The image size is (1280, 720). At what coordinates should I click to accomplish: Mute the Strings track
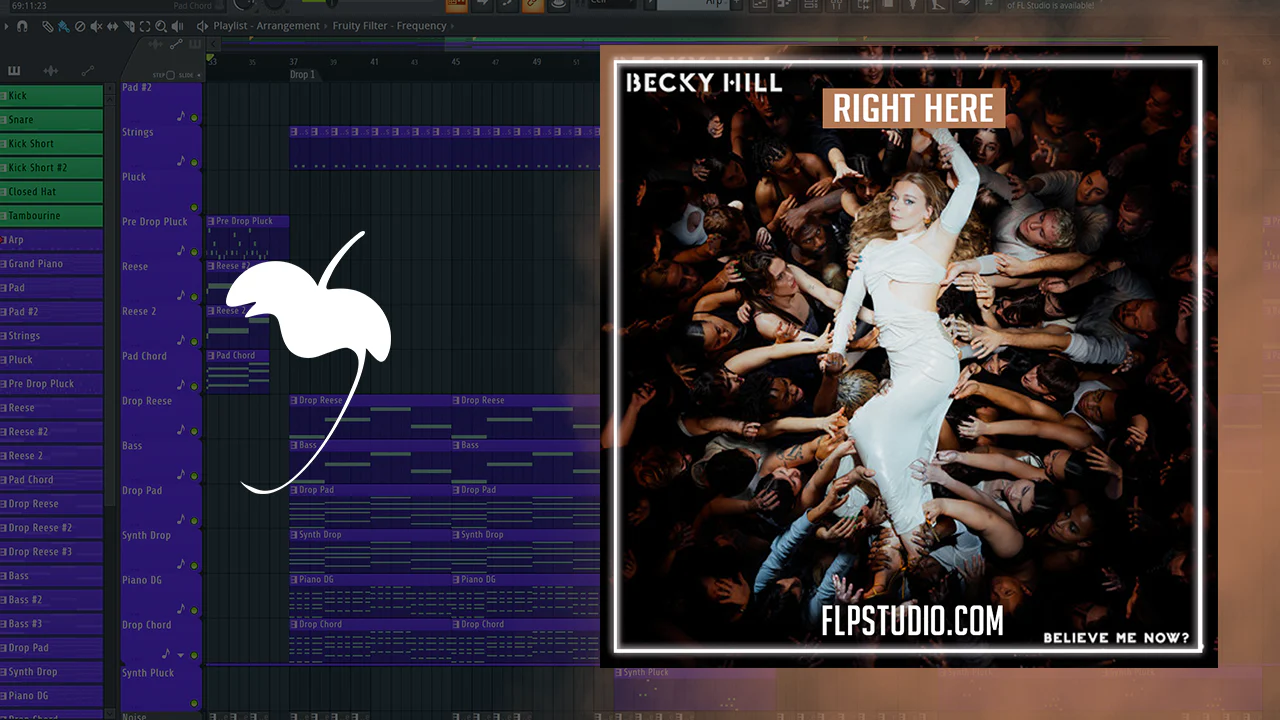click(x=194, y=163)
